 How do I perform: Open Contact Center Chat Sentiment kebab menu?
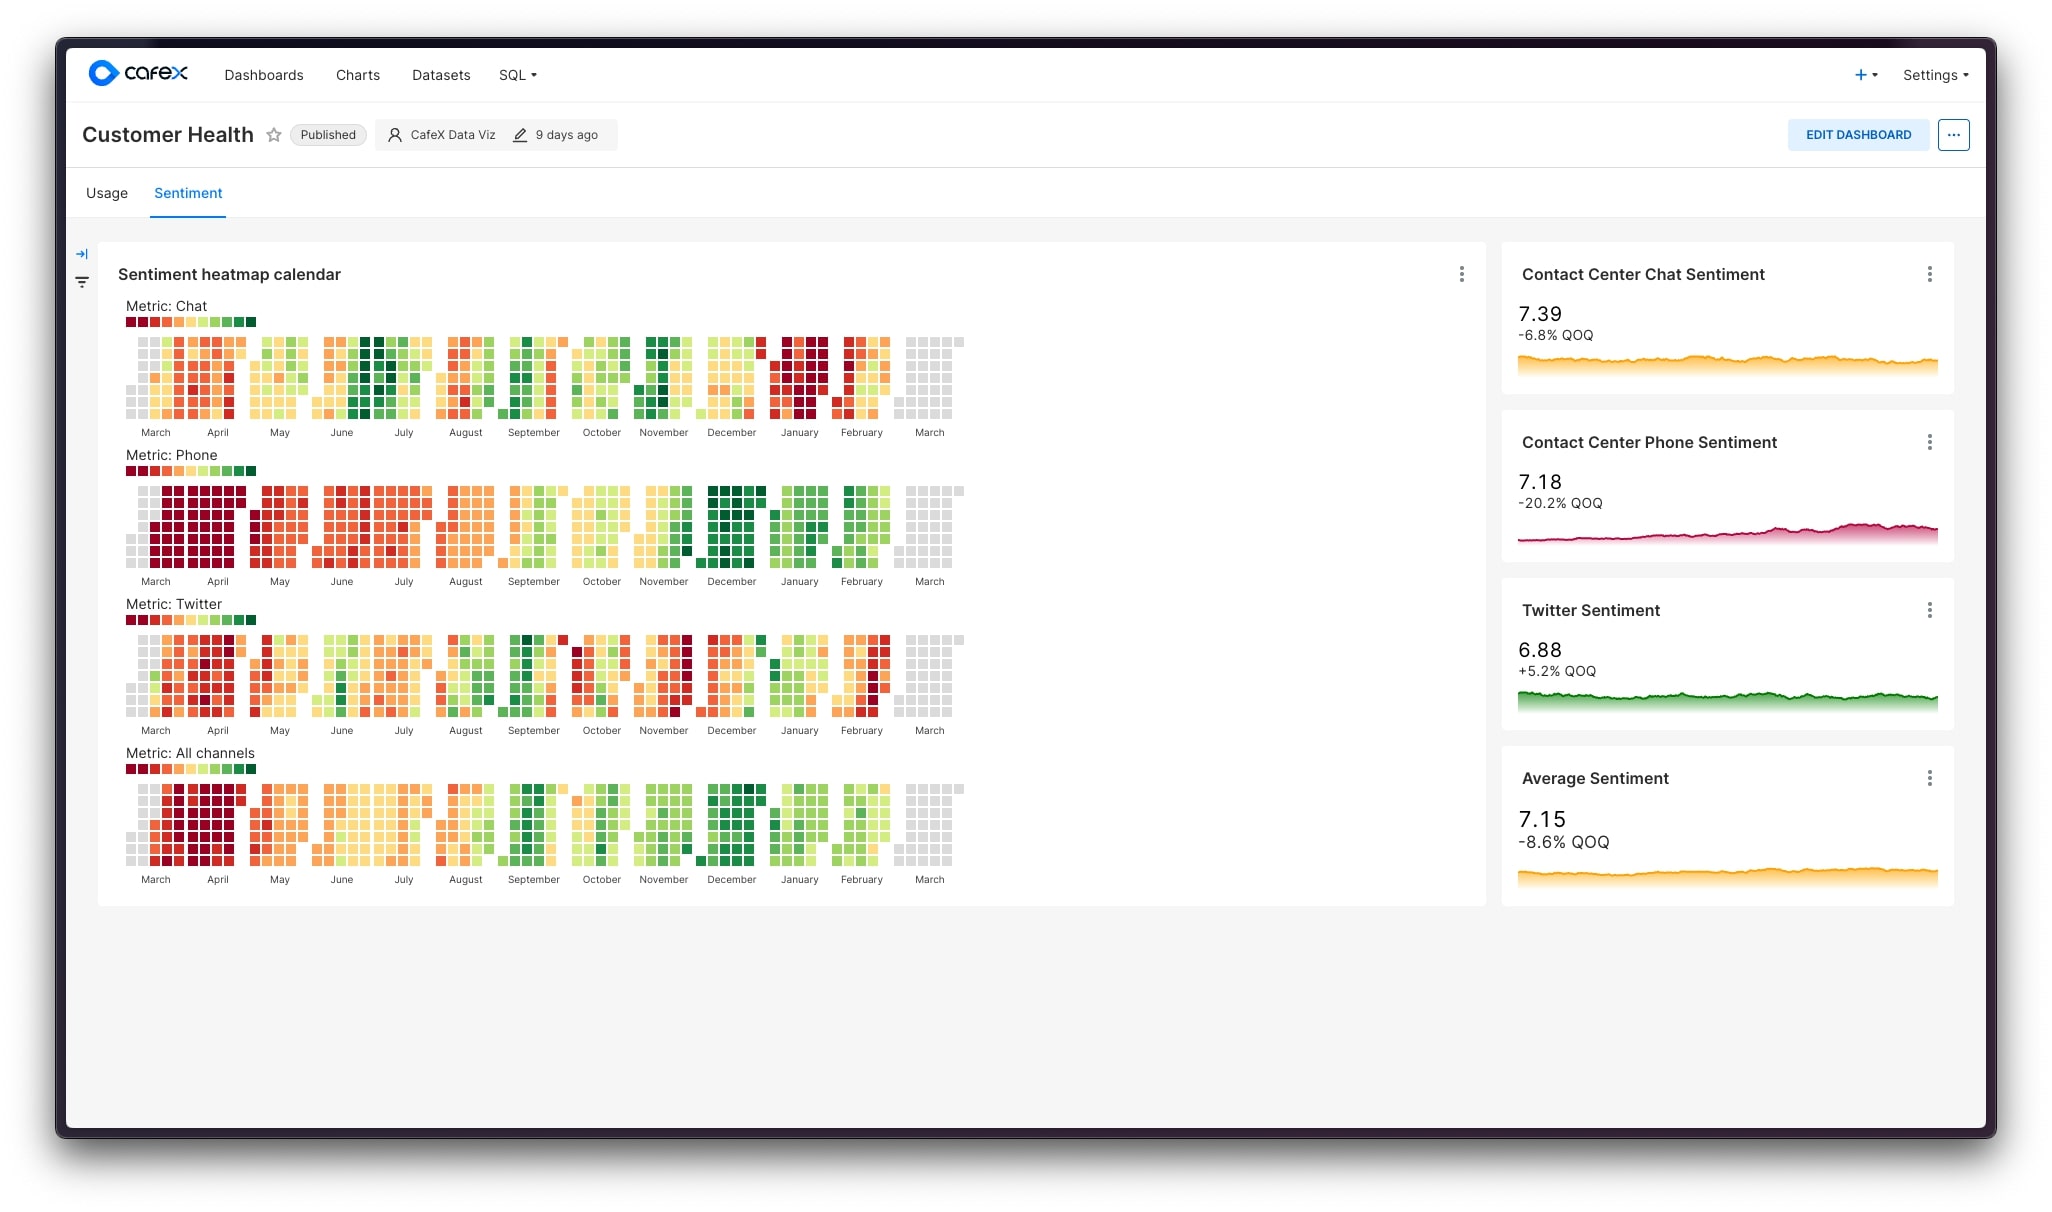pyautogui.click(x=1929, y=274)
